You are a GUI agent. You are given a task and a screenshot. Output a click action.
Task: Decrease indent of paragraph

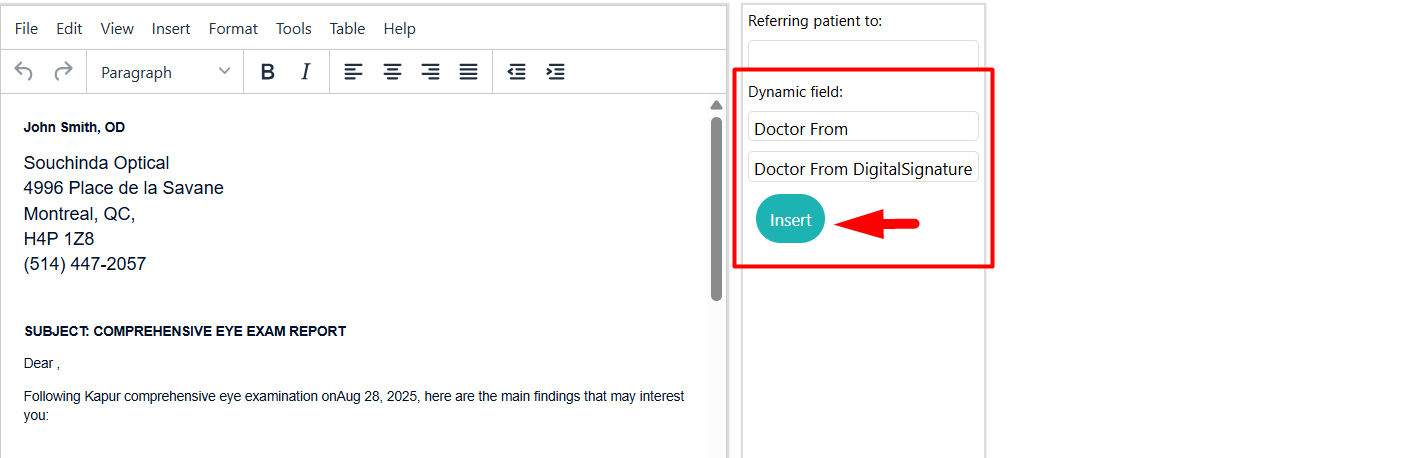516,72
